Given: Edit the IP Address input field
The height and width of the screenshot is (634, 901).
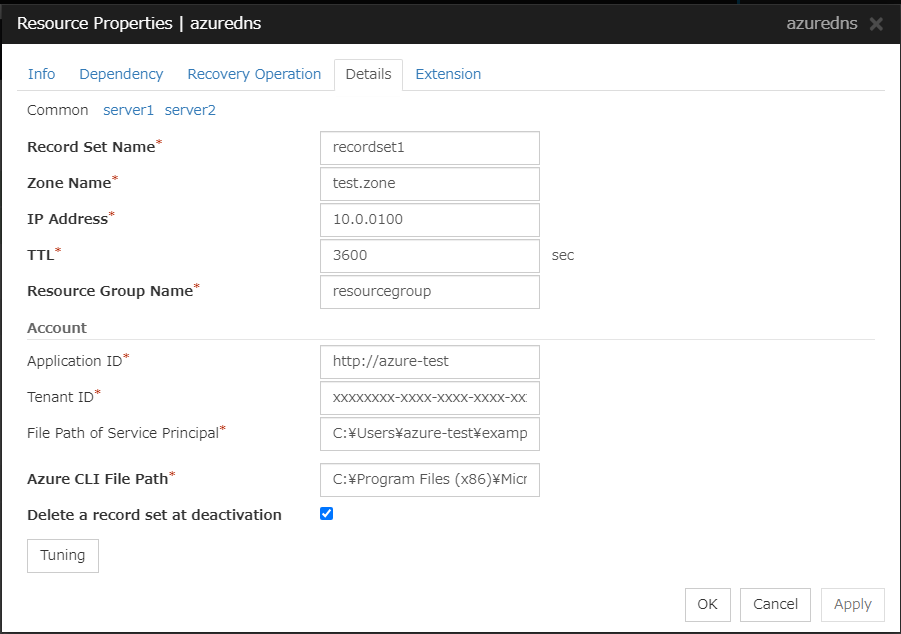Looking at the screenshot, I should [429, 219].
